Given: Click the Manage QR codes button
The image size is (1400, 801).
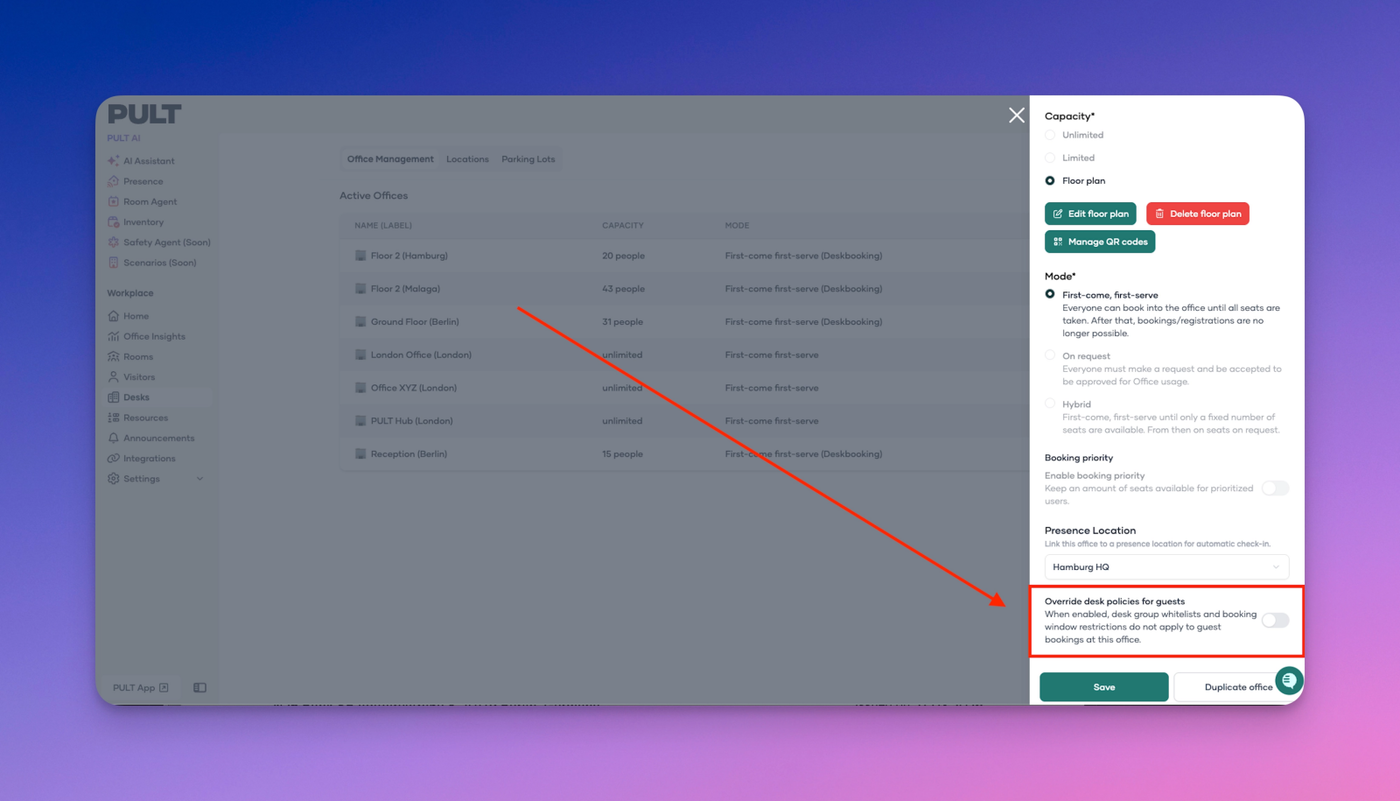Looking at the screenshot, I should 1099,242.
